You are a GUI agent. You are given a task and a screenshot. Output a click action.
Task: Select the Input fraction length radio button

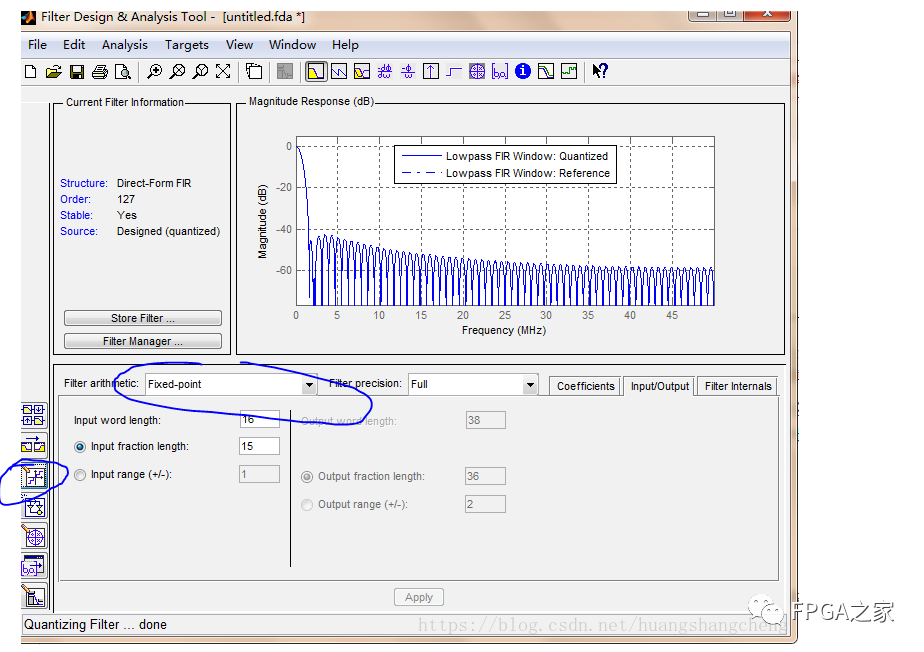pyautogui.click(x=80, y=447)
